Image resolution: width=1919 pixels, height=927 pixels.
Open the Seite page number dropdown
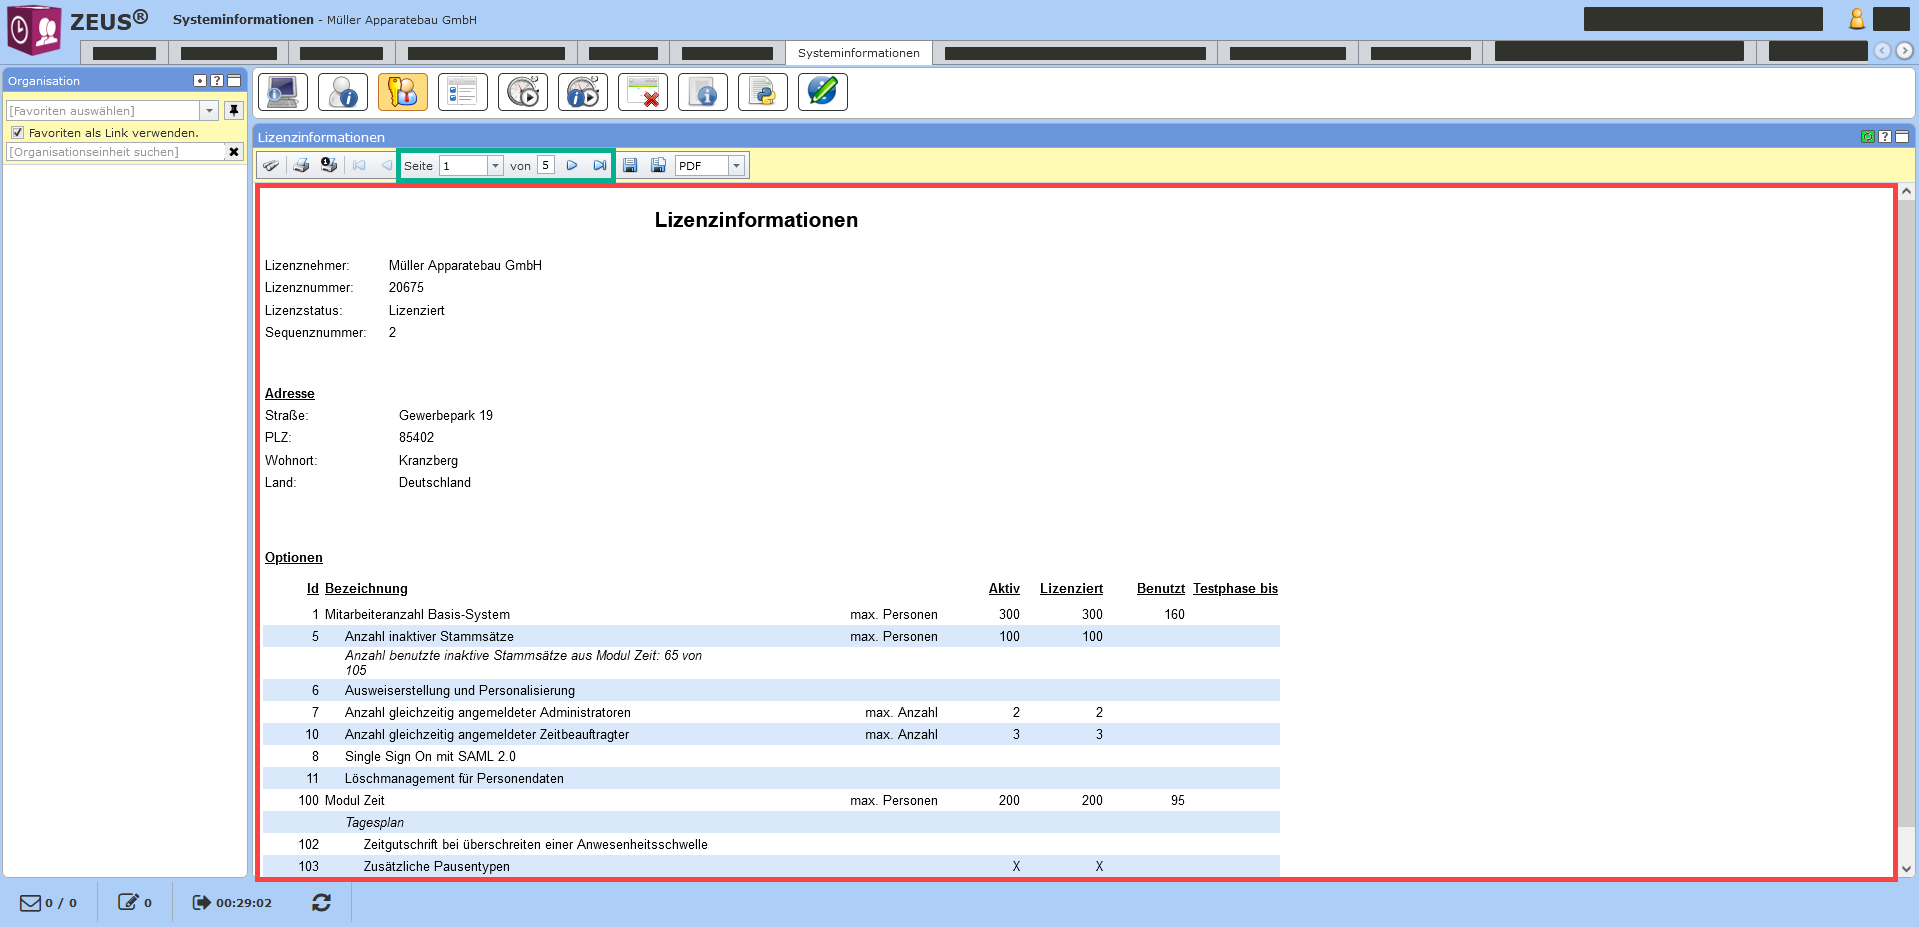495,166
